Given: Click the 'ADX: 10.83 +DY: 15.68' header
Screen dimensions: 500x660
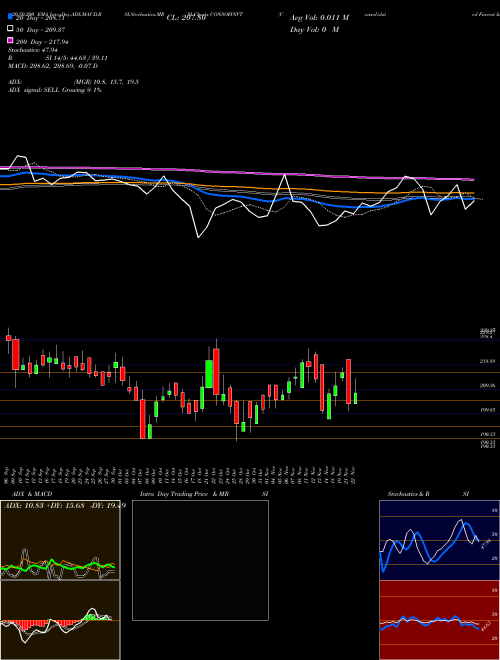Looking at the screenshot, I should pyautogui.click(x=65, y=506).
